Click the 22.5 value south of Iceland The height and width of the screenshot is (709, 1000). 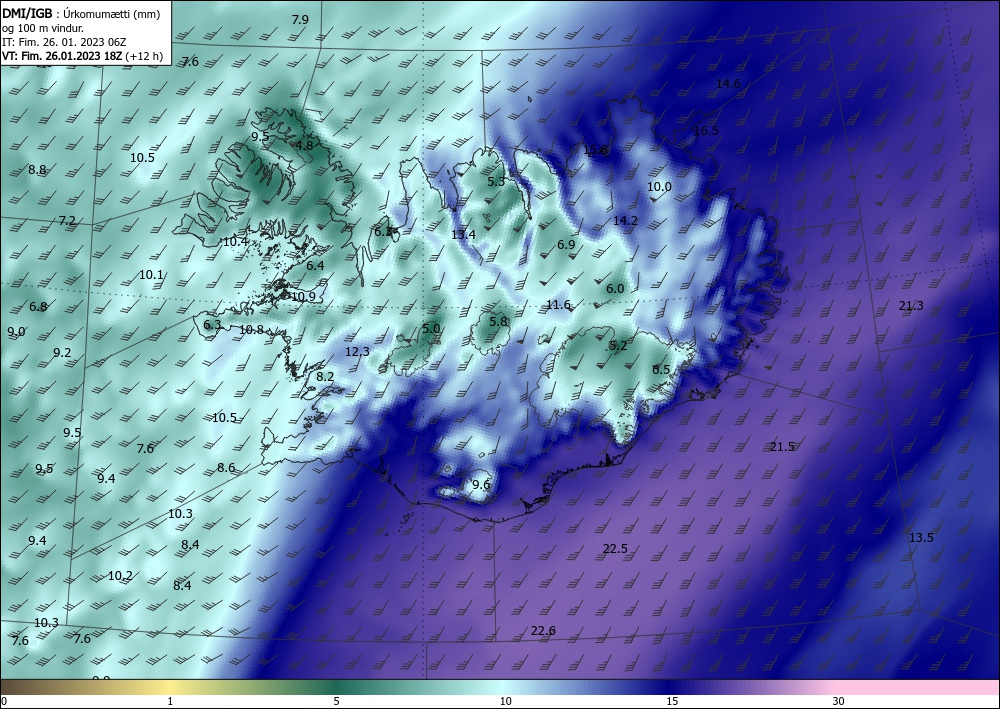click(x=615, y=548)
